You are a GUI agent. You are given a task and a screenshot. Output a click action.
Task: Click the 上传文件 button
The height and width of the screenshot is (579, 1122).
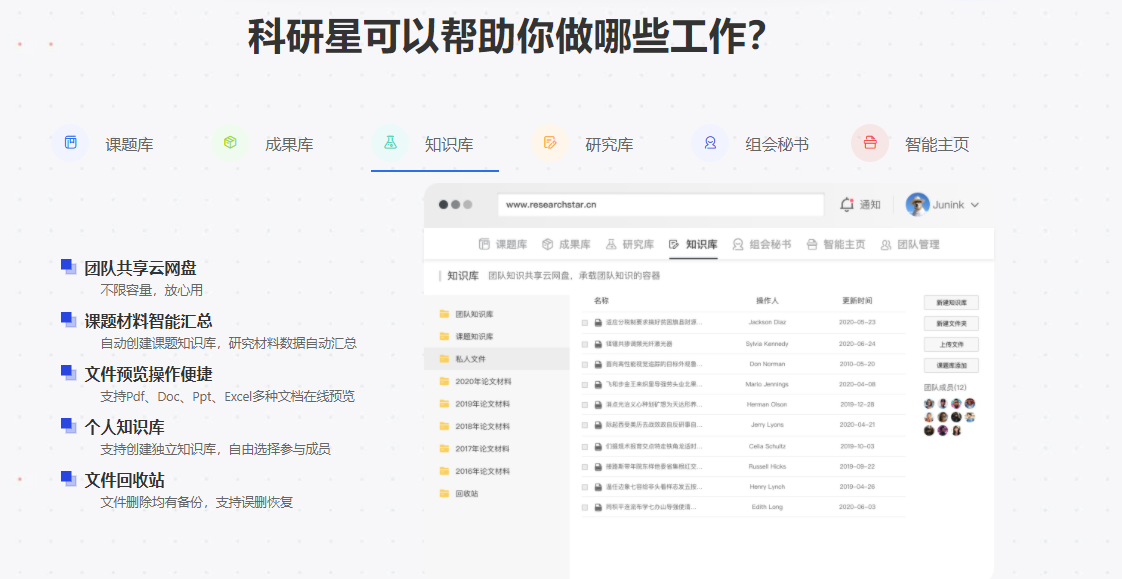(x=951, y=345)
